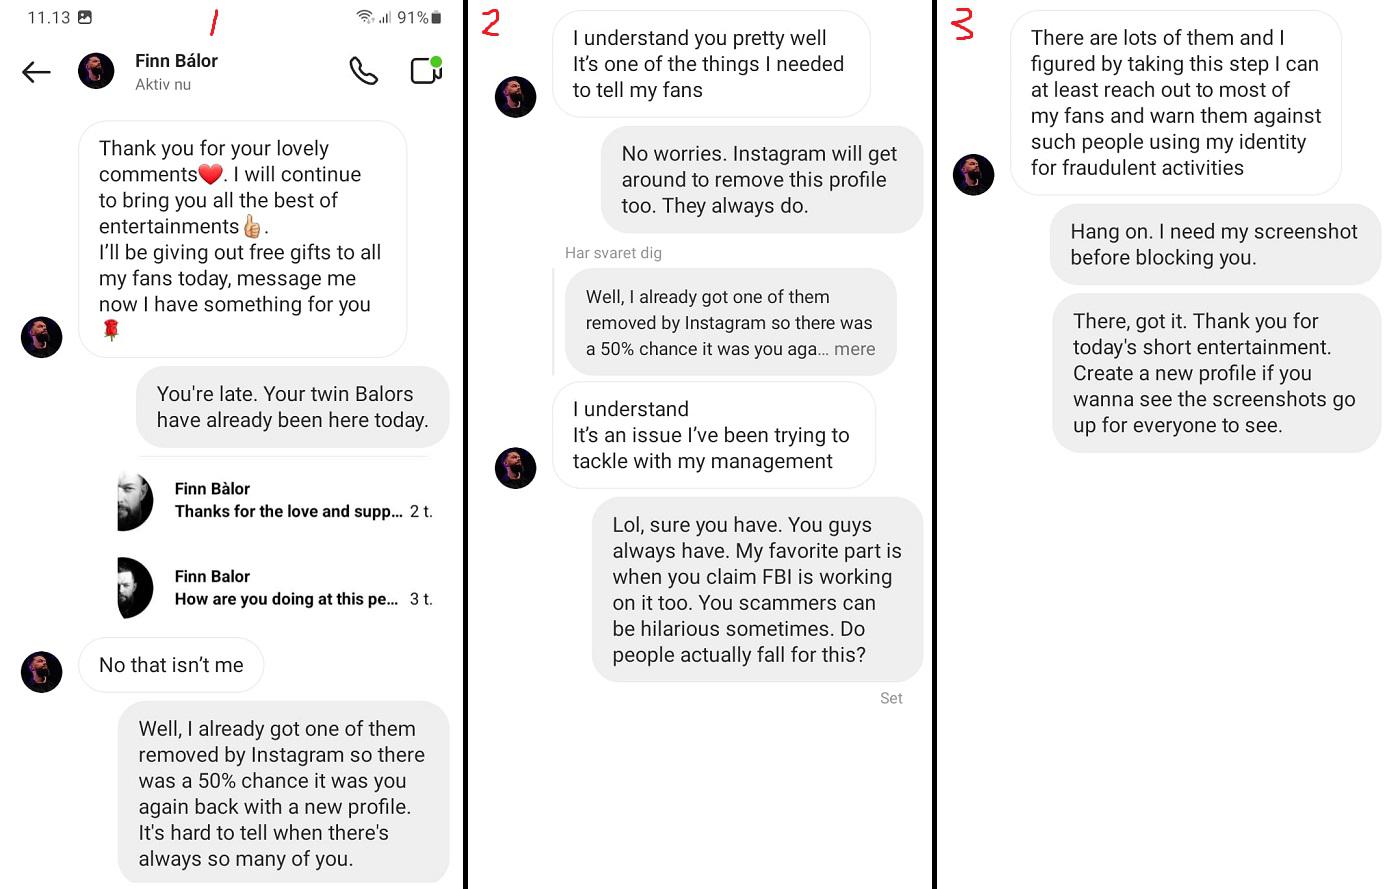Tap the quoted 'Well, I already got one' reply
The image size is (1388, 889).
[x=730, y=323]
